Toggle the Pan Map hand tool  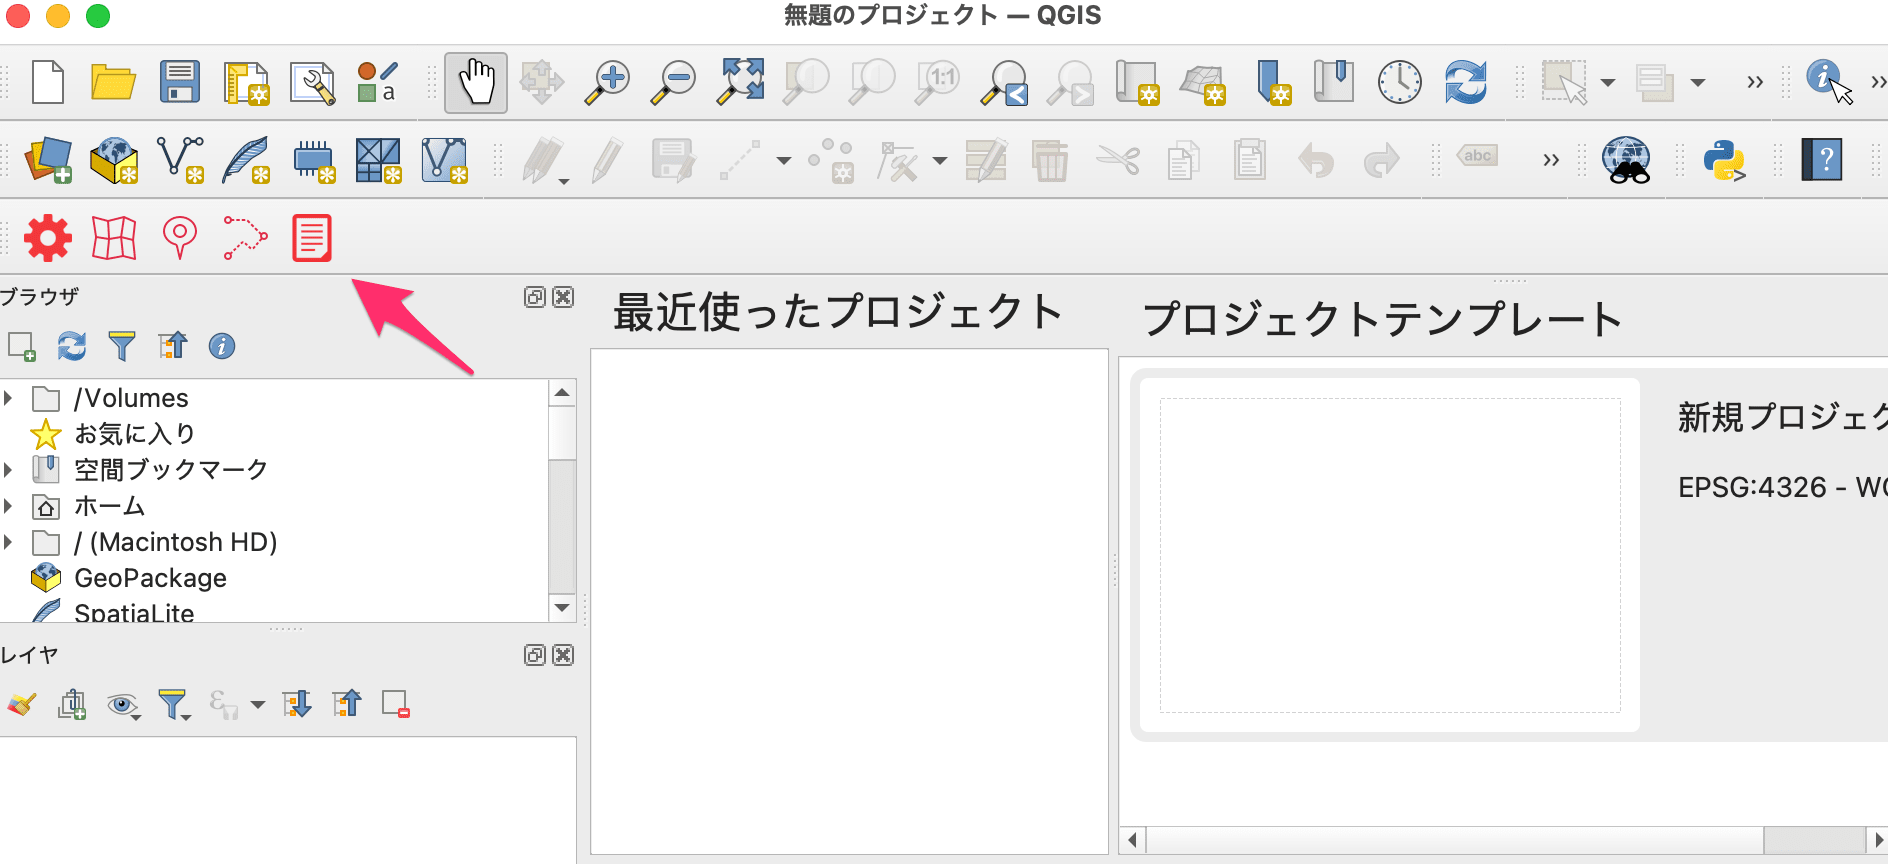pyautogui.click(x=476, y=82)
